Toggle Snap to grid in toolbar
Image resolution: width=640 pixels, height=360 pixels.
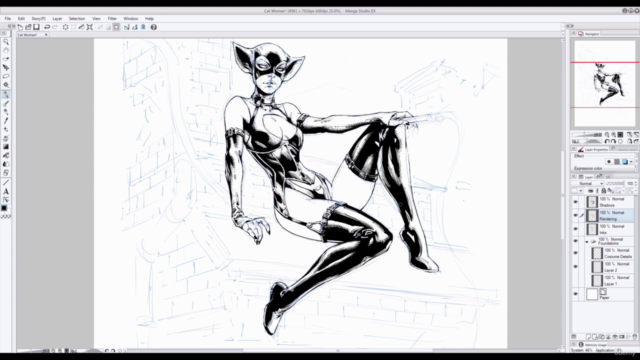(143, 27)
